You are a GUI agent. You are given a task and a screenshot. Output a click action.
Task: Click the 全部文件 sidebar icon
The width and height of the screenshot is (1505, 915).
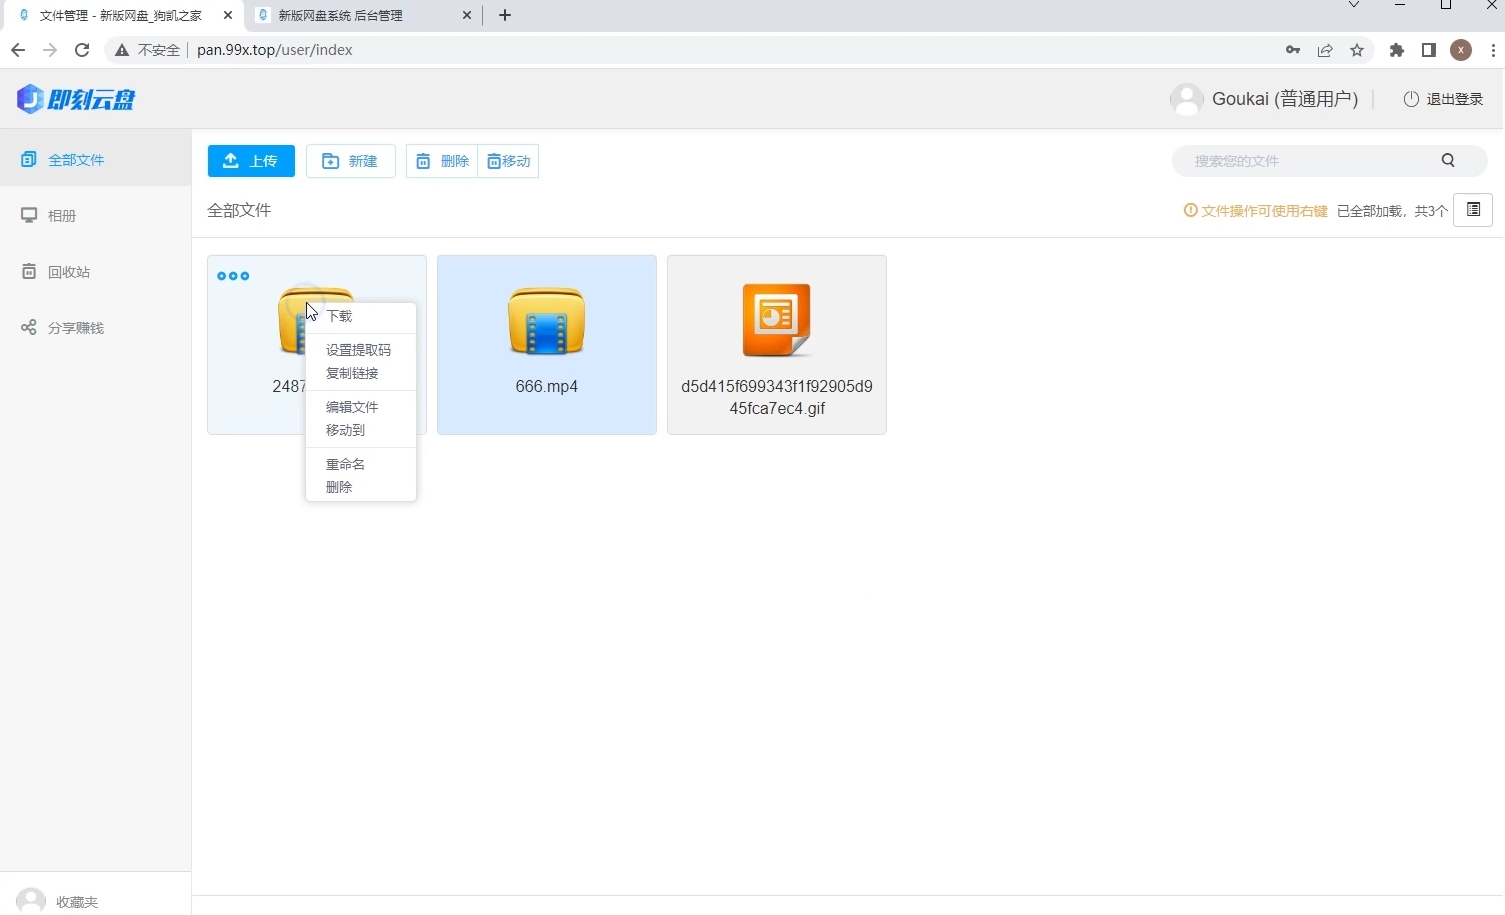click(29, 159)
